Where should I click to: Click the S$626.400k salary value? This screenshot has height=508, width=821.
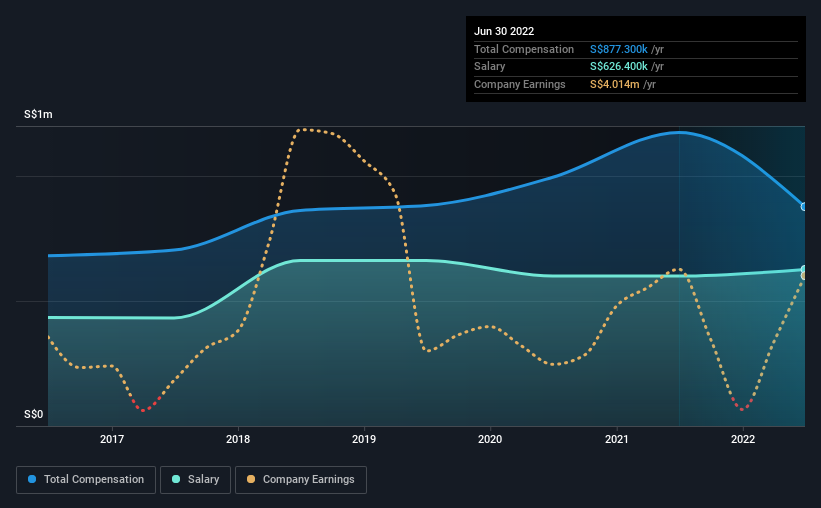click(619, 67)
